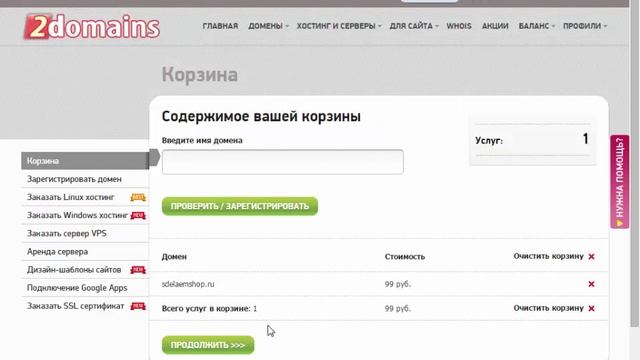Click the bottom Очистить корзину link

(x=549, y=308)
